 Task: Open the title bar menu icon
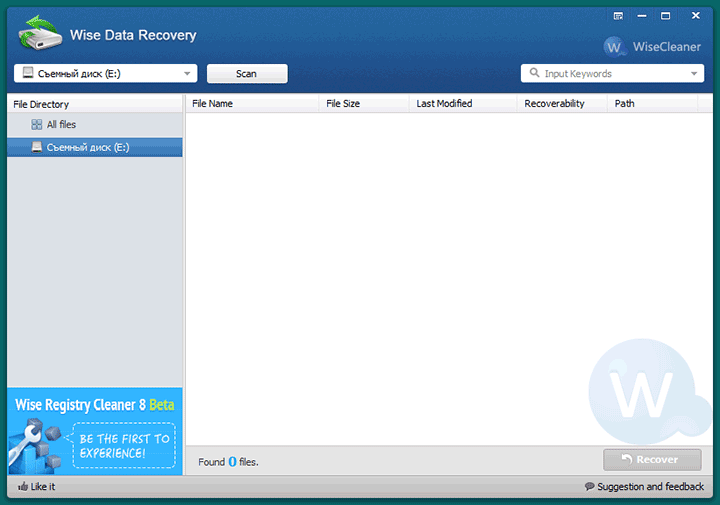[619, 16]
